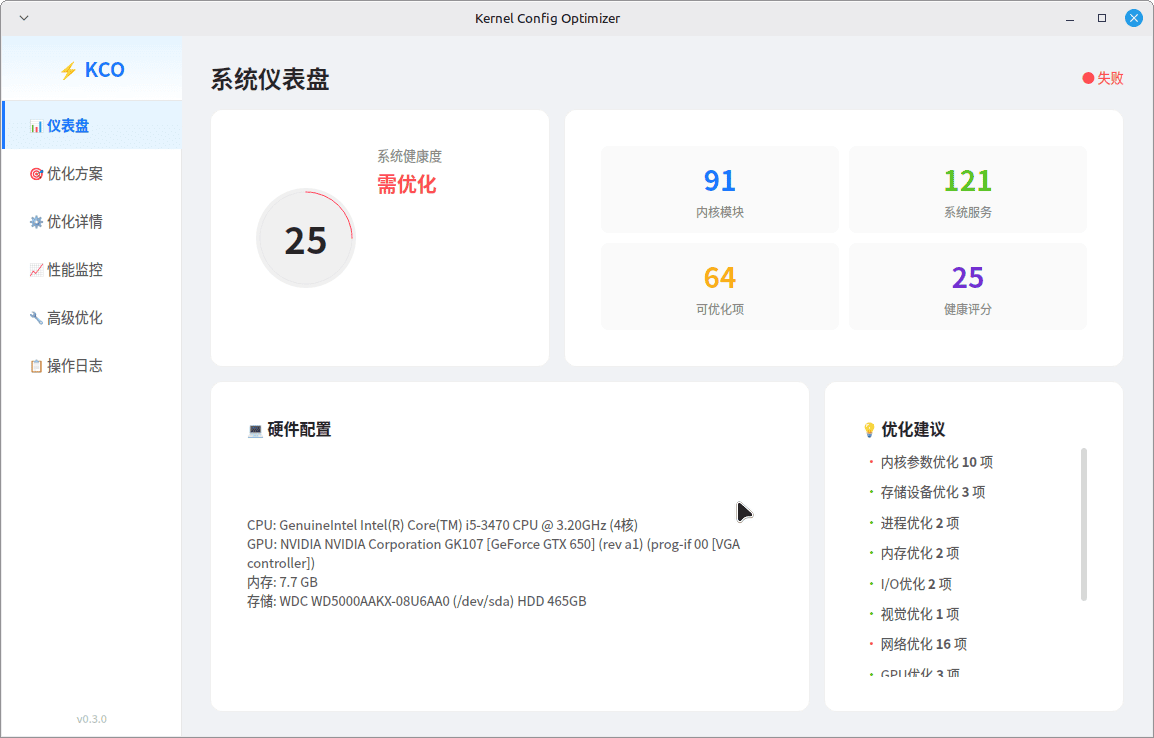Click the 可优化项 64 stat card

(x=720, y=286)
